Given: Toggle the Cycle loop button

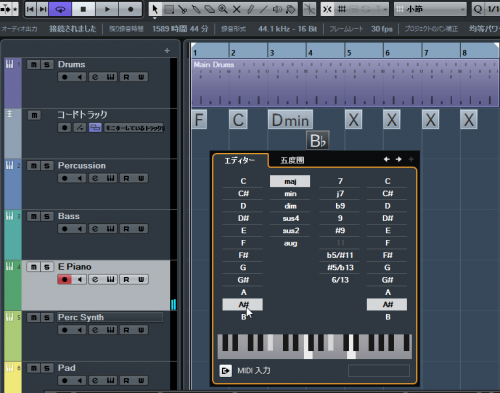Looking at the screenshot, I should pos(60,9).
